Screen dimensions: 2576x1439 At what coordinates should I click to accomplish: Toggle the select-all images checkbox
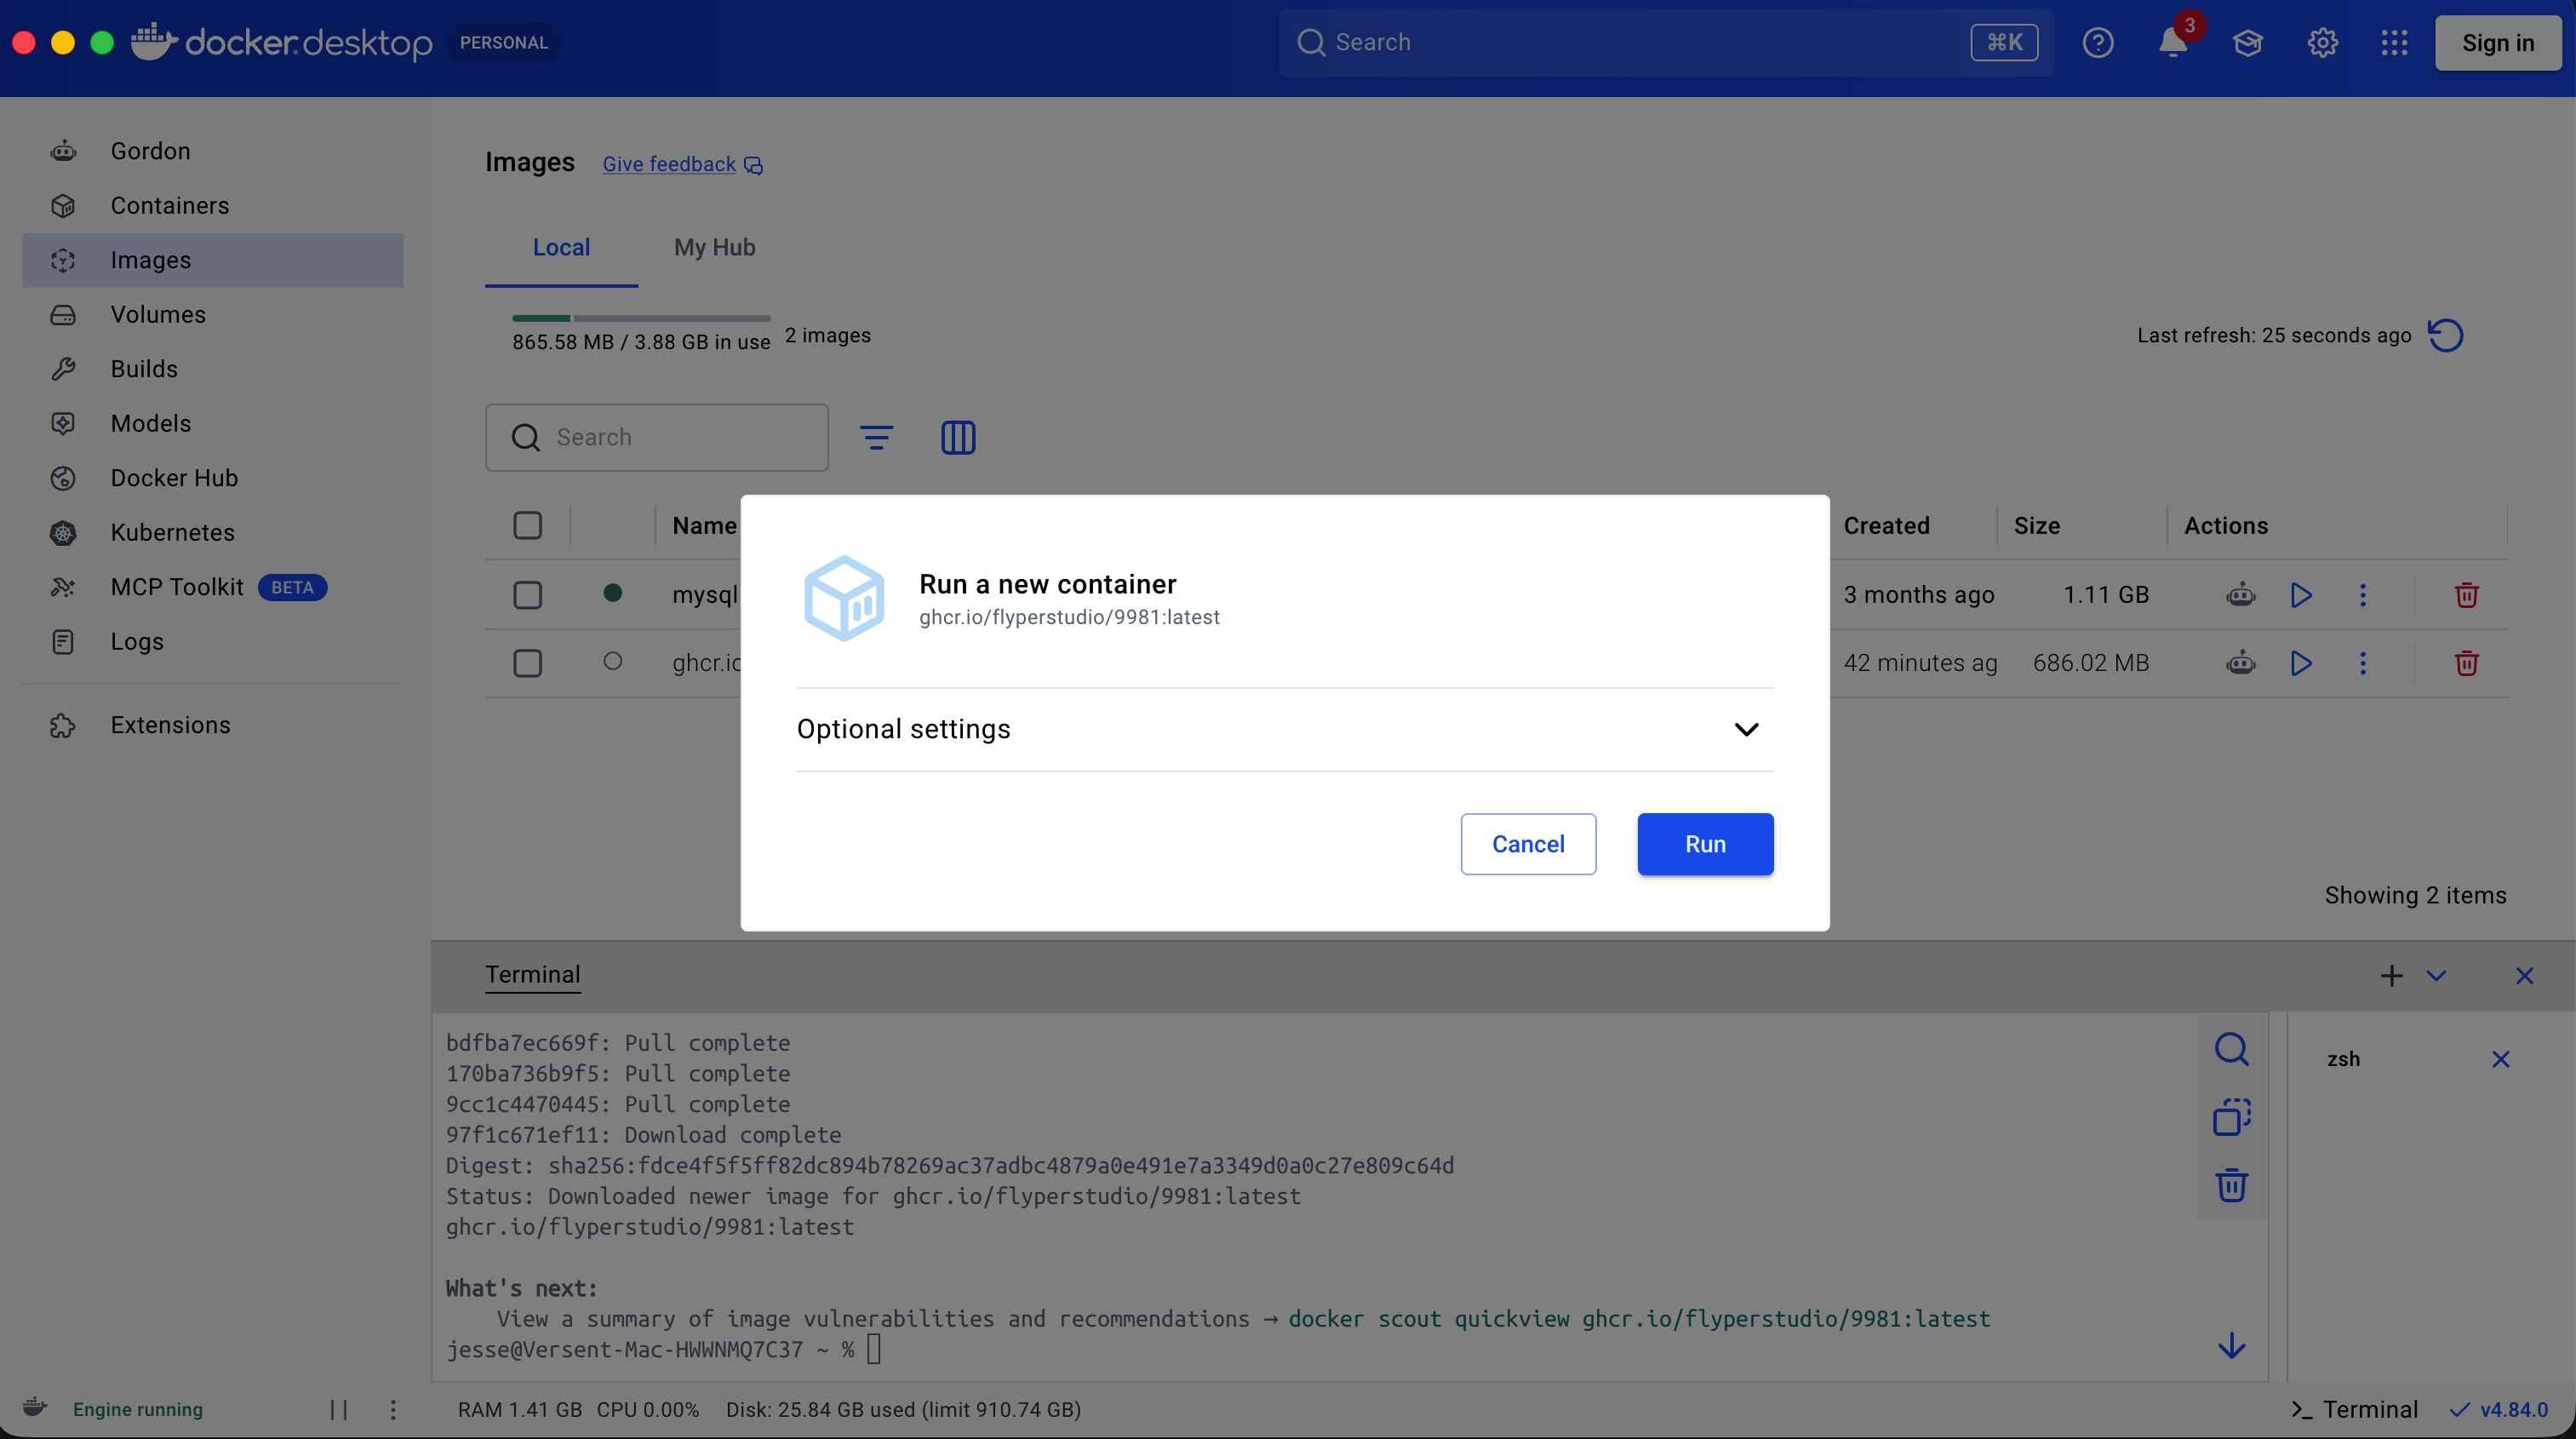click(x=528, y=526)
